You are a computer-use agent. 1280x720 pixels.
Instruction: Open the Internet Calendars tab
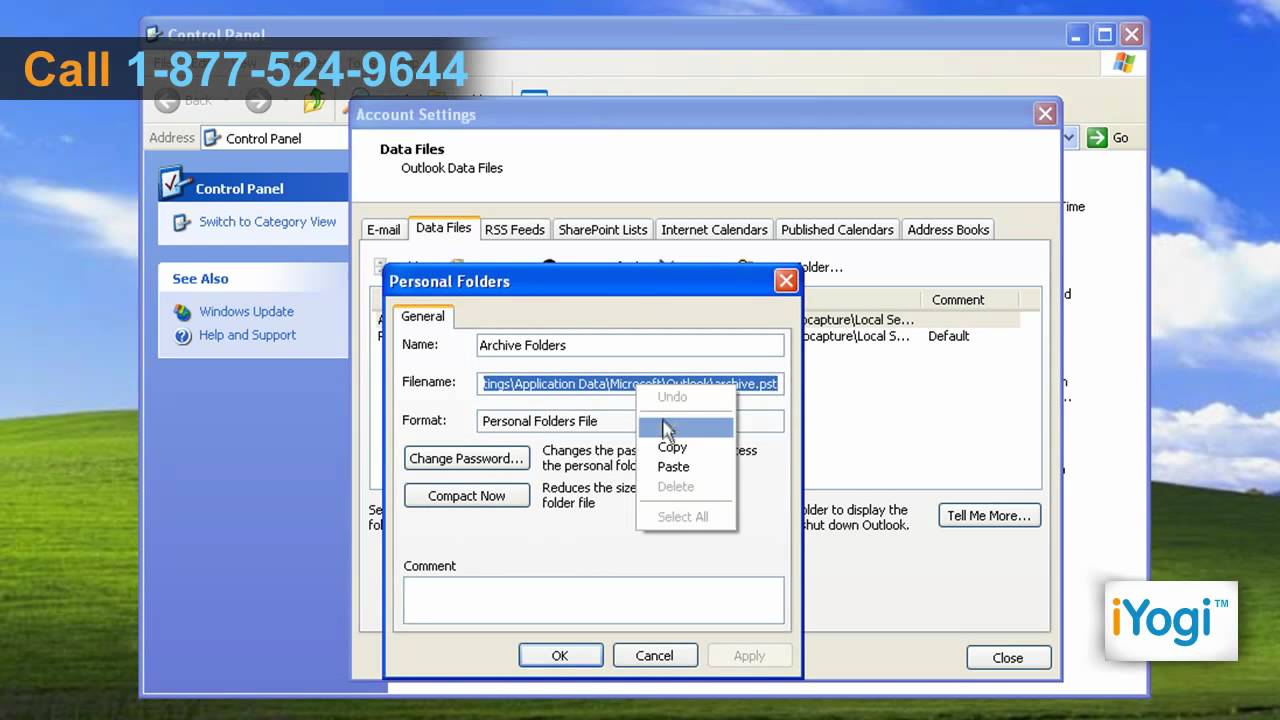pos(714,229)
